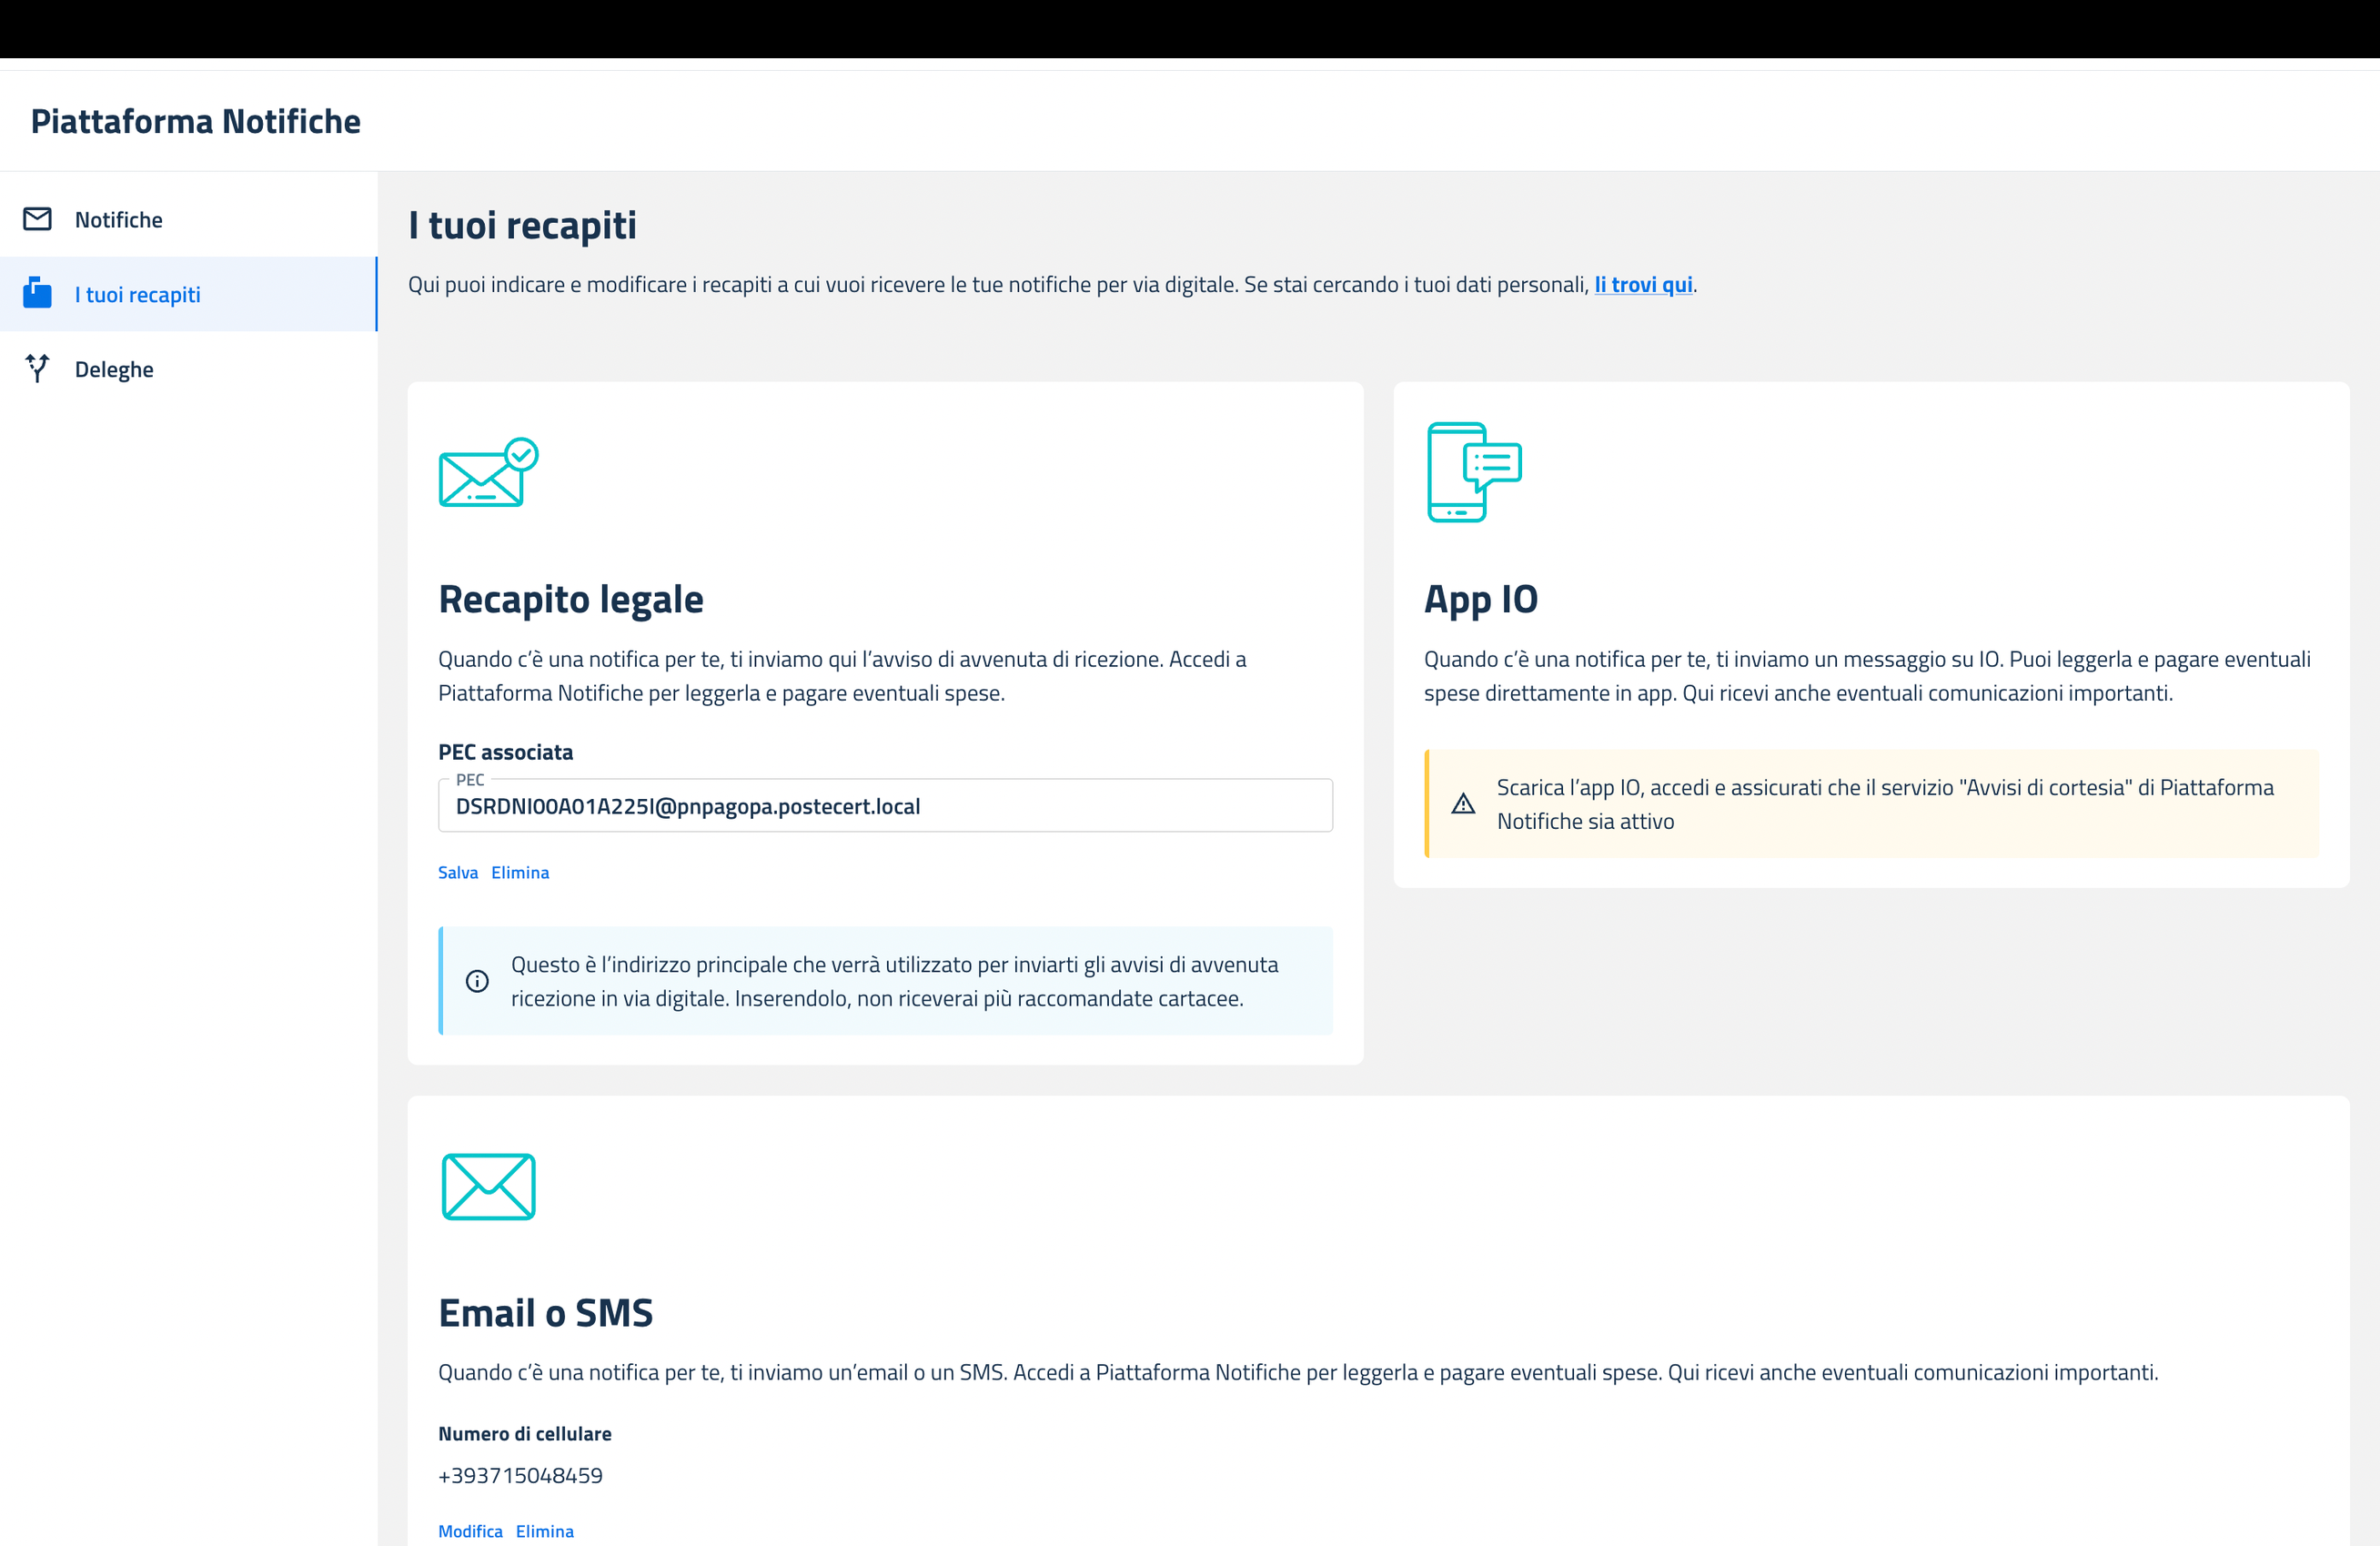Click Elimina under the phone number
This screenshot has height=1546, width=2380.
[x=544, y=1531]
